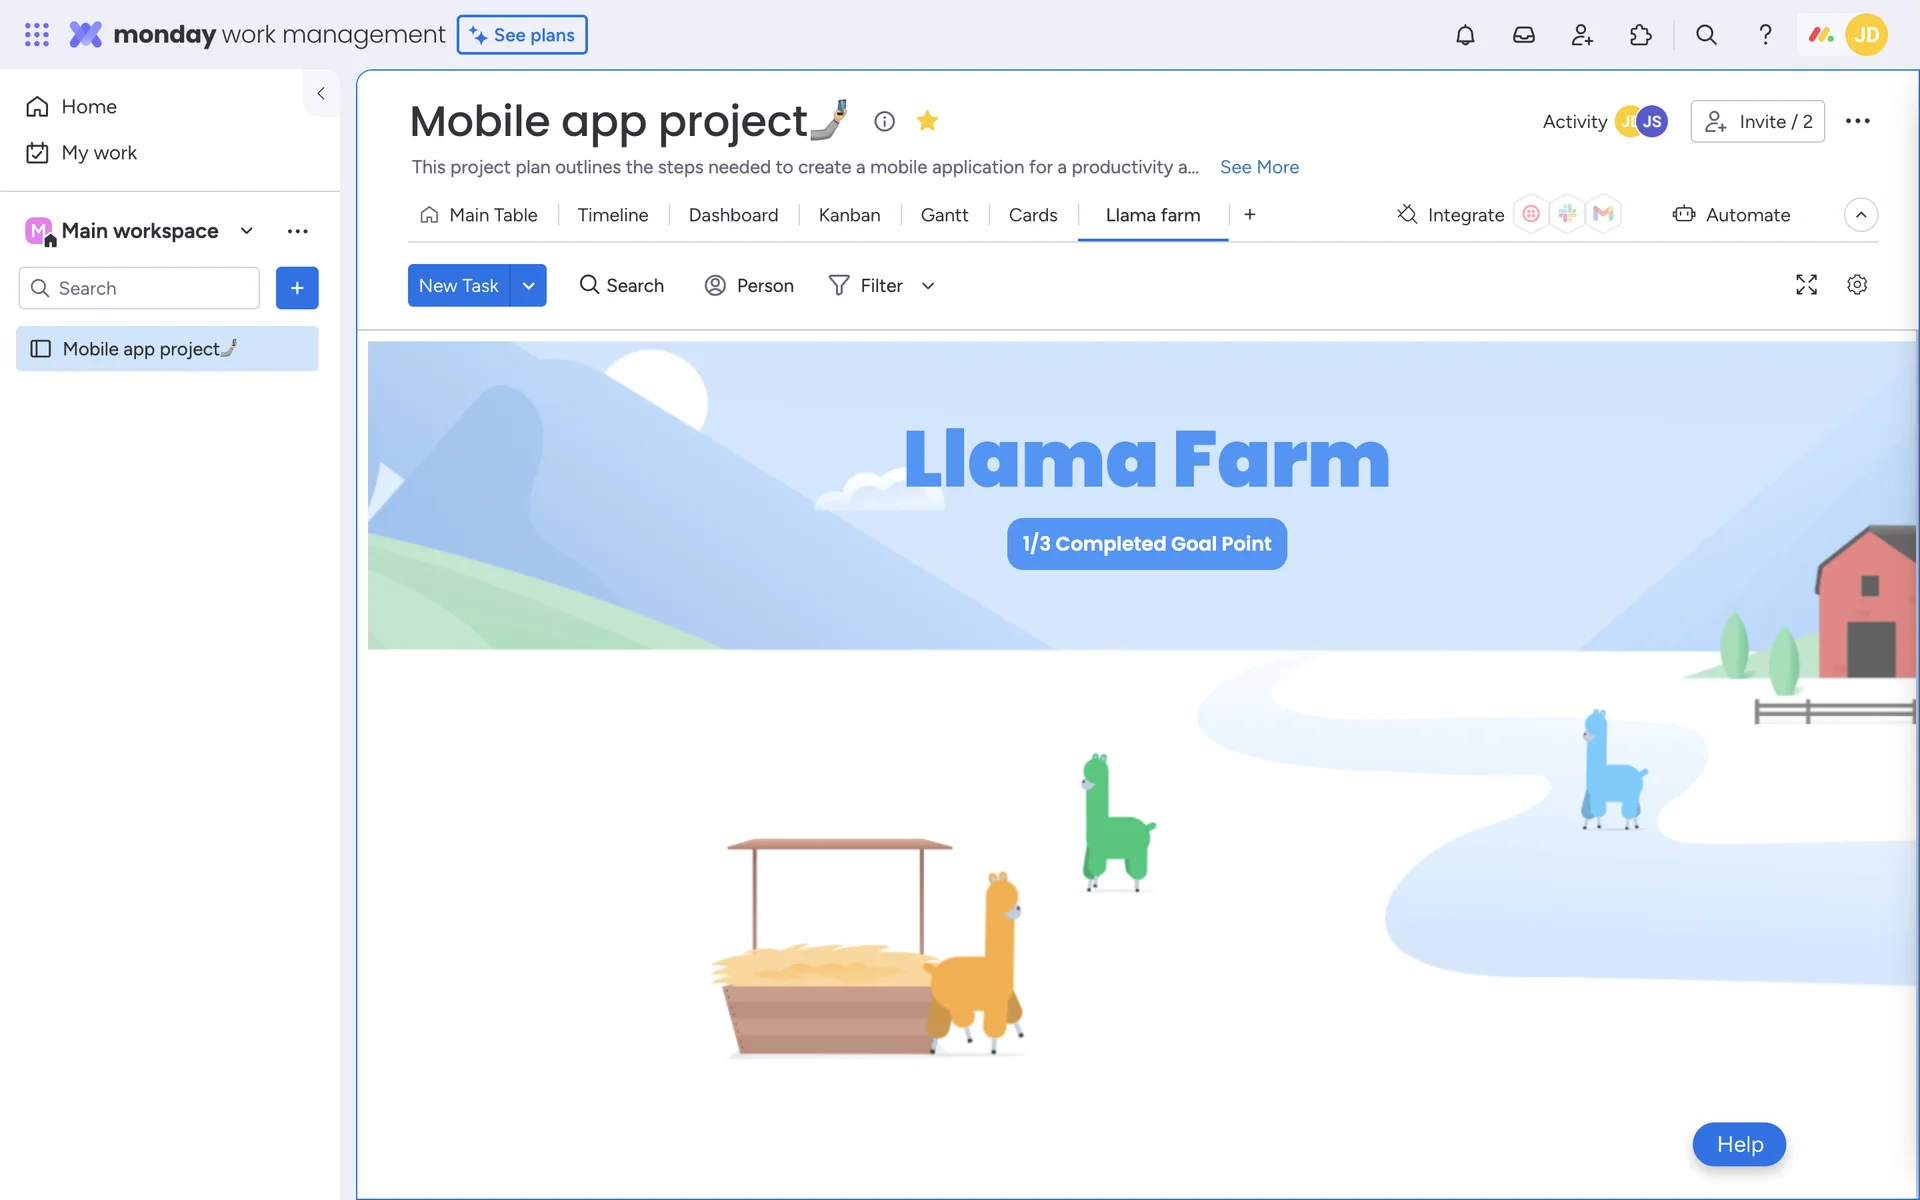Click the See More description link

[x=1259, y=167]
